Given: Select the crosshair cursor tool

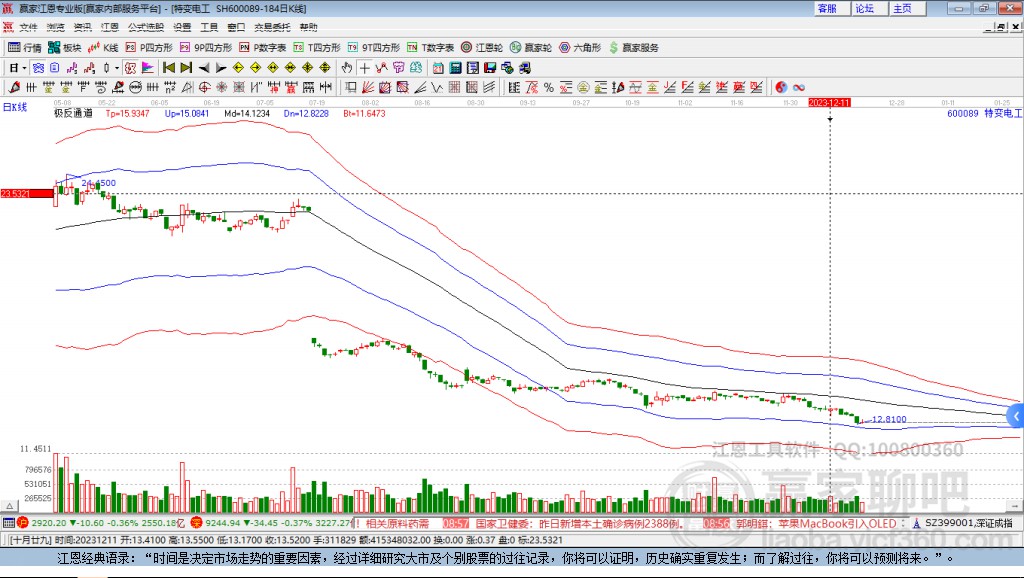Looking at the screenshot, I should [365, 68].
